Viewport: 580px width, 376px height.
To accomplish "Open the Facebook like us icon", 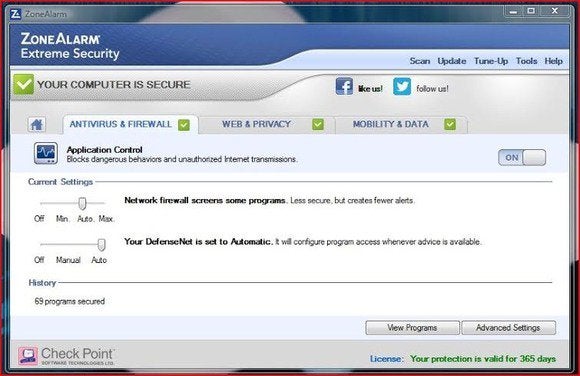I will coord(344,86).
